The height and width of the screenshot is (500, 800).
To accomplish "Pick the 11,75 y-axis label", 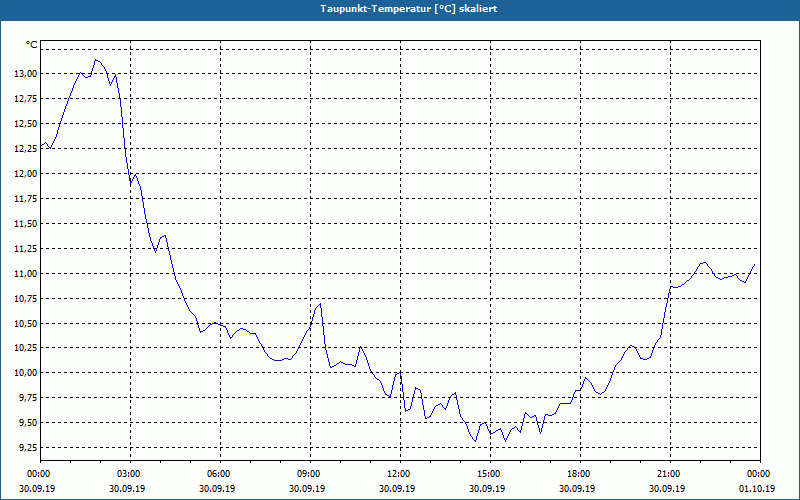I will coord(26,198).
